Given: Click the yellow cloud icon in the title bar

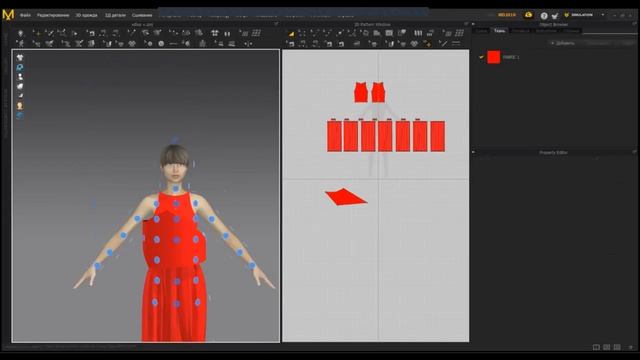Looking at the screenshot, I should (529, 15).
